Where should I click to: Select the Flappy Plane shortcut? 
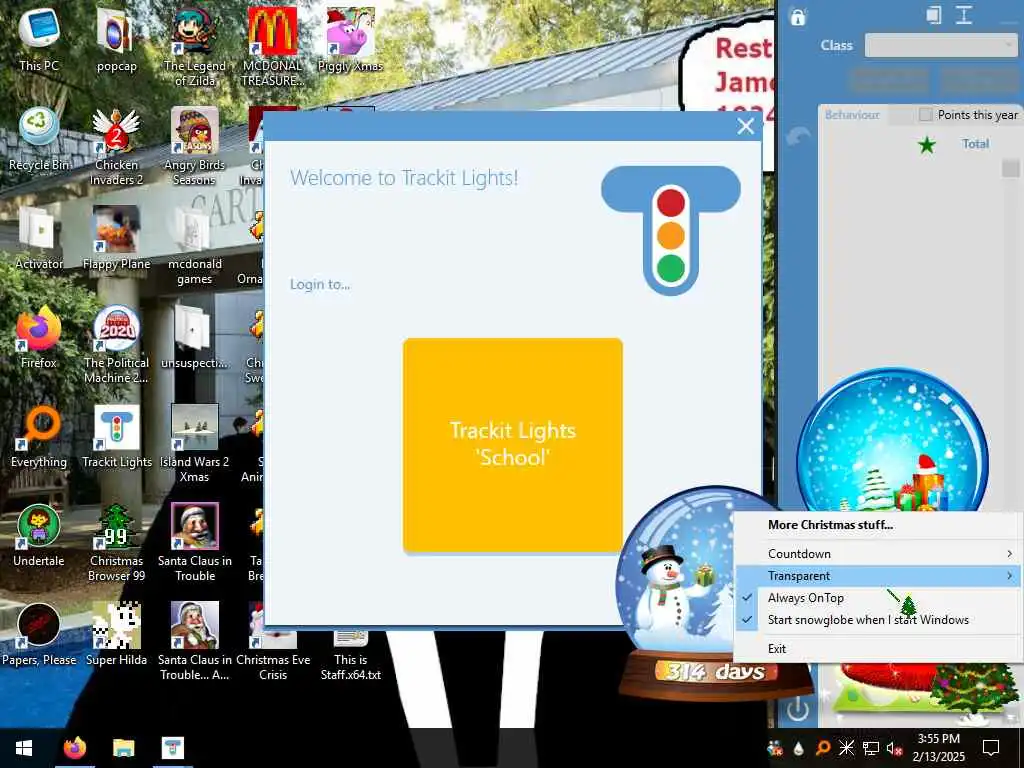pyautogui.click(x=116, y=238)
